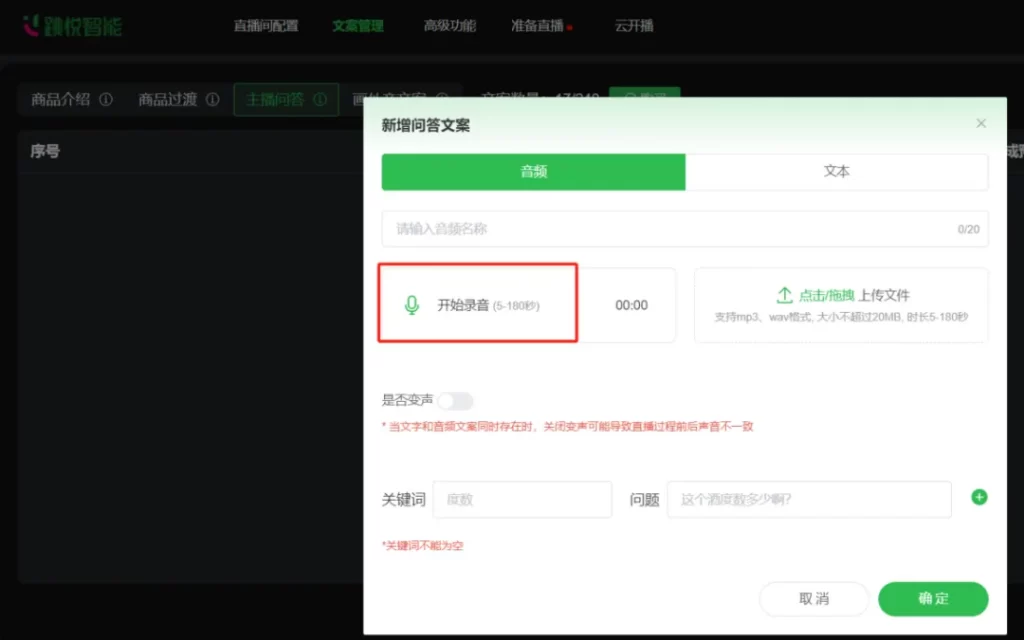Viewport: 1024px width, 640px height.
Task: Switch to the 文本 tab
Action: [837, 172]
